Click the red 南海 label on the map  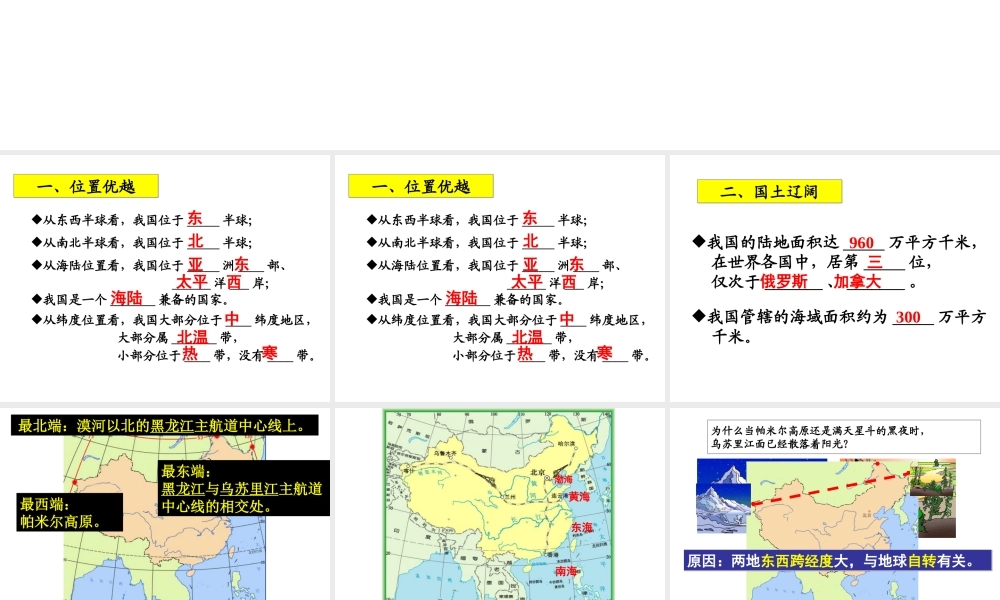click(566, 571)
